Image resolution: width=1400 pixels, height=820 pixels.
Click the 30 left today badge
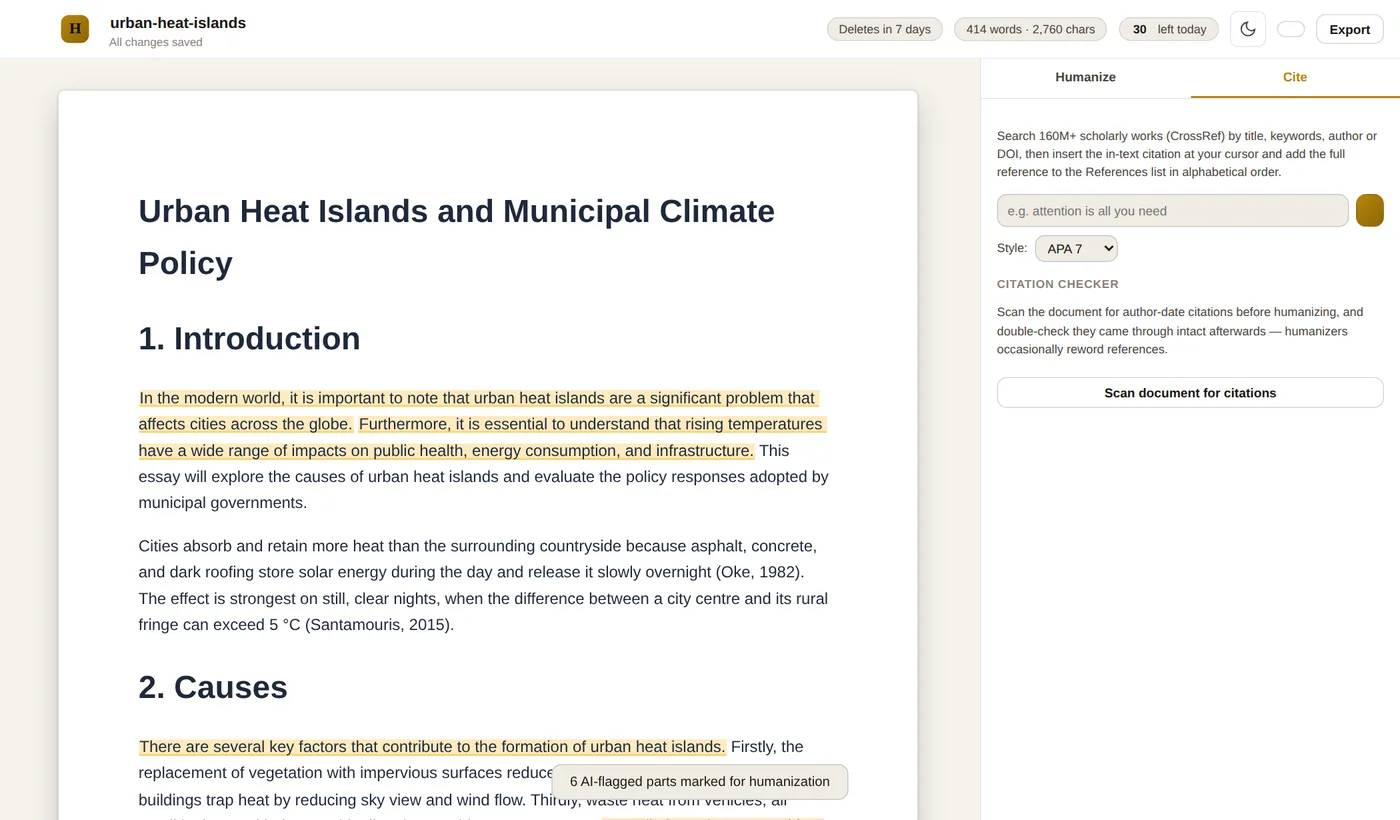(1169, 29)
